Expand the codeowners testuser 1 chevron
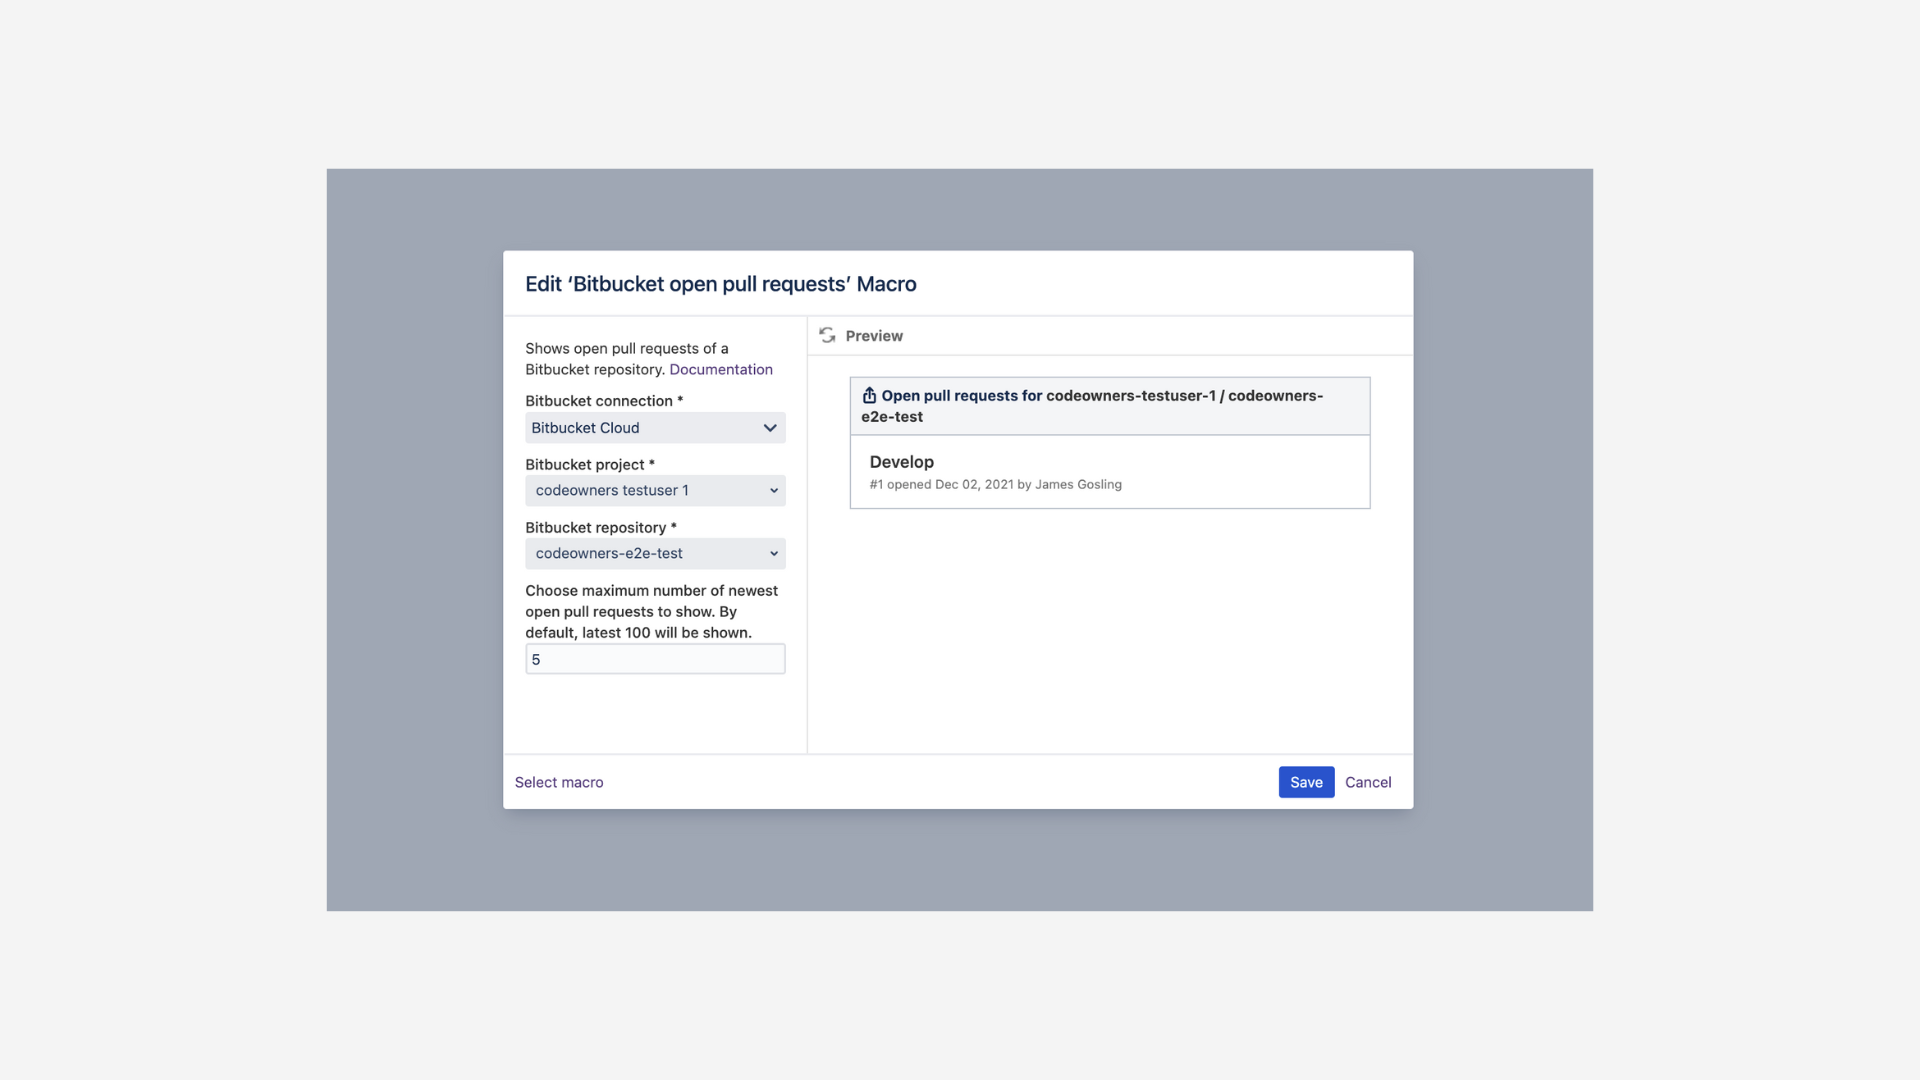 pos(774,490)
